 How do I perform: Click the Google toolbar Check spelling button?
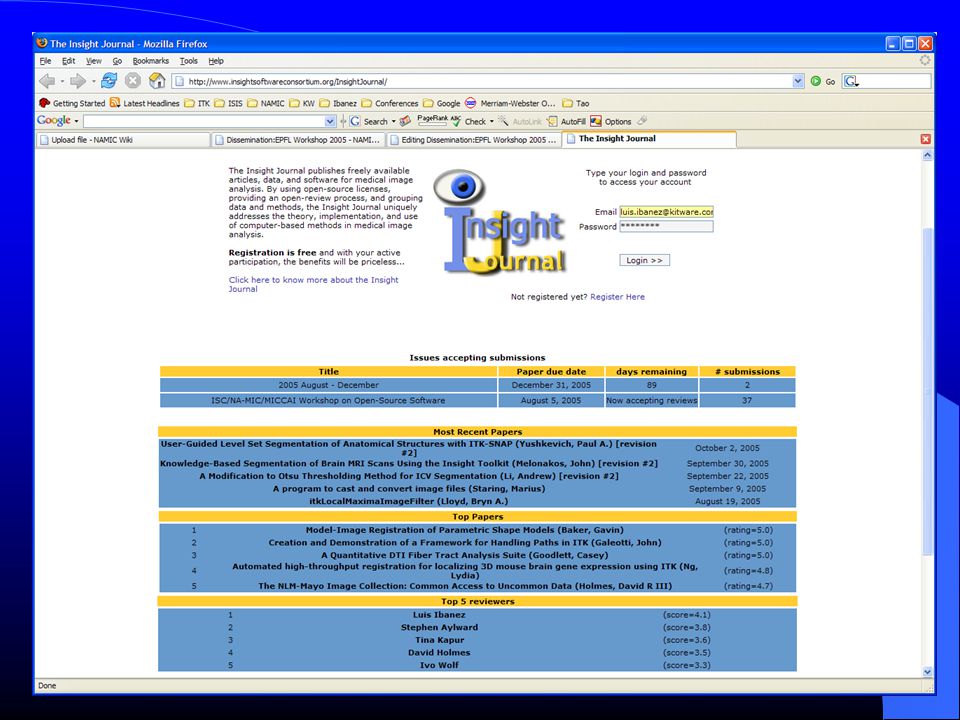[x=468, y=121]
